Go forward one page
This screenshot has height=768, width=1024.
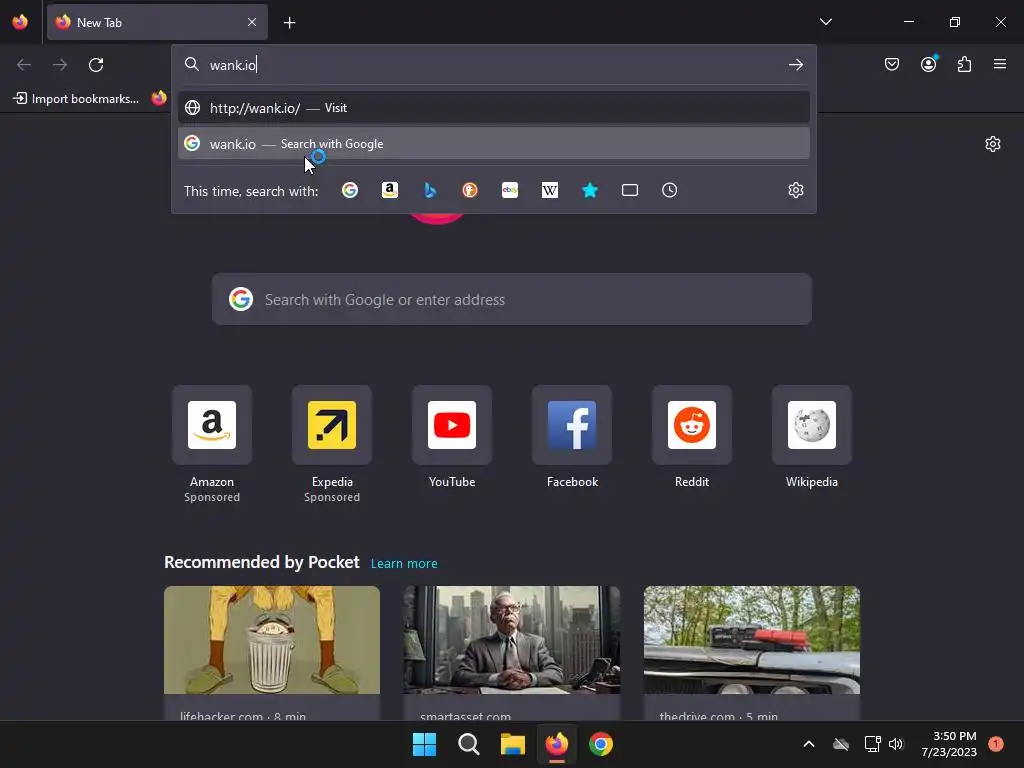[60, 65]
